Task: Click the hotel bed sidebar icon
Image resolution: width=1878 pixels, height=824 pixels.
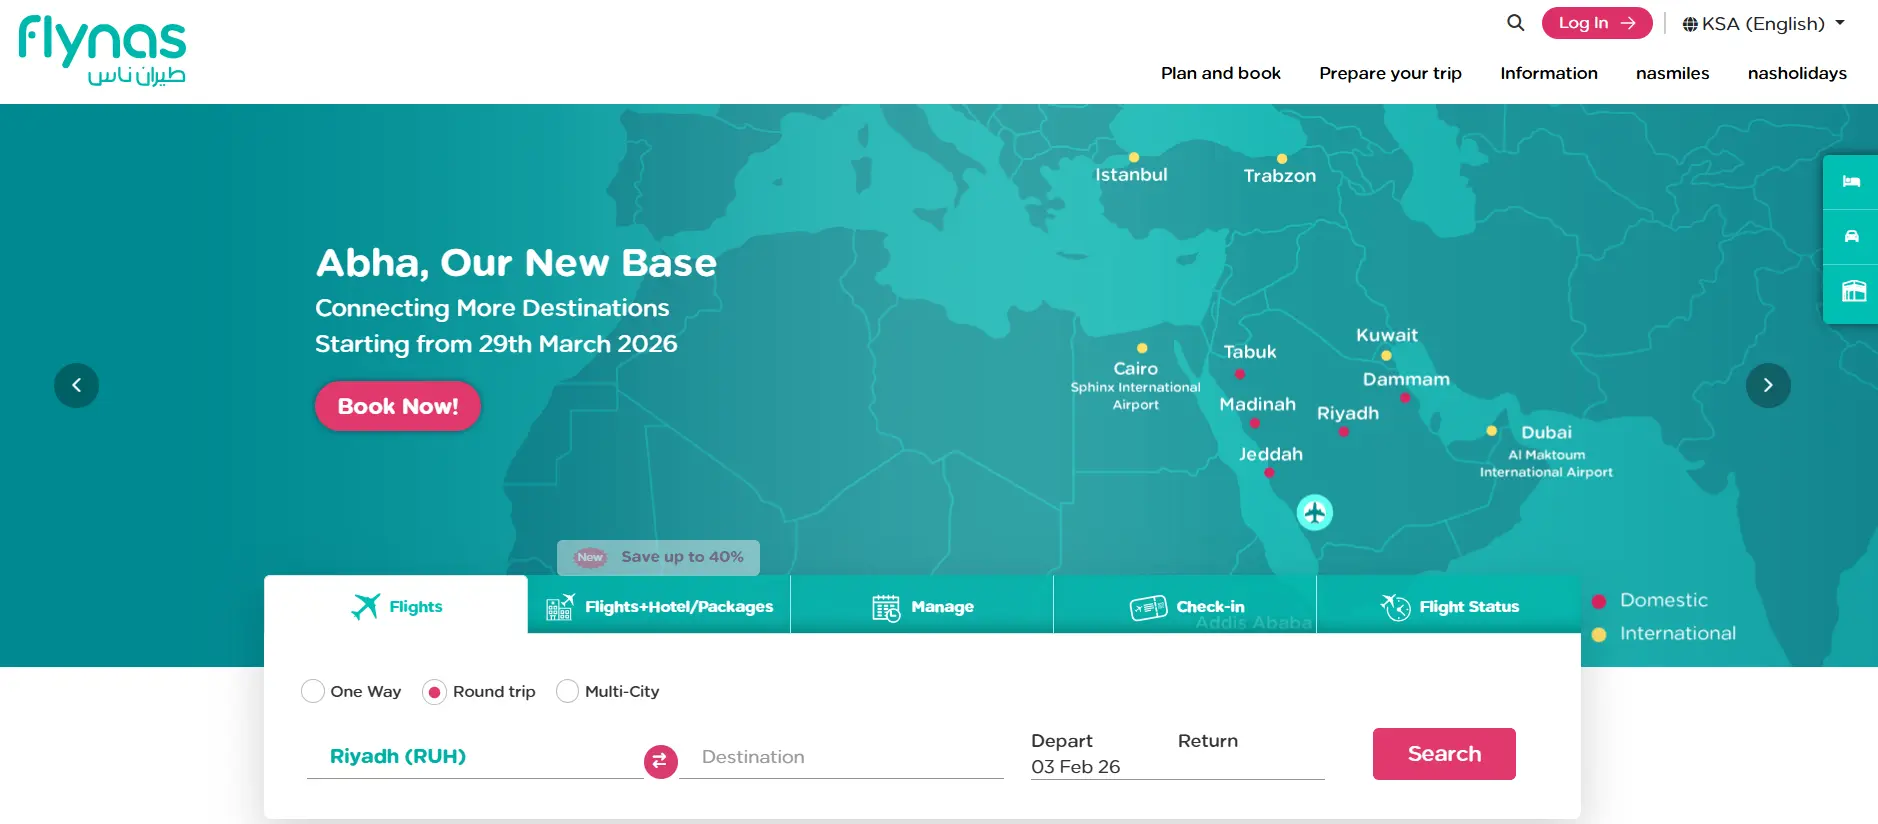Action: (1851, 182)
